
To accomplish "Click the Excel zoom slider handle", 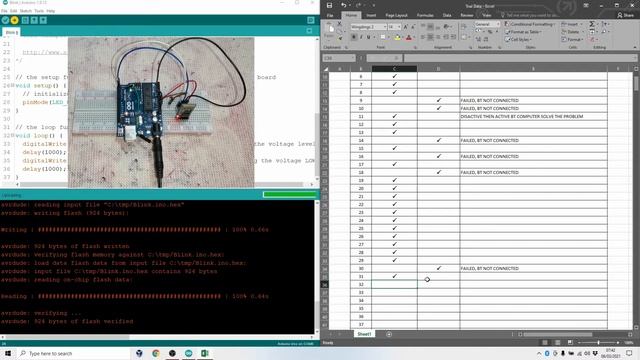I will (x=598, y=342).
